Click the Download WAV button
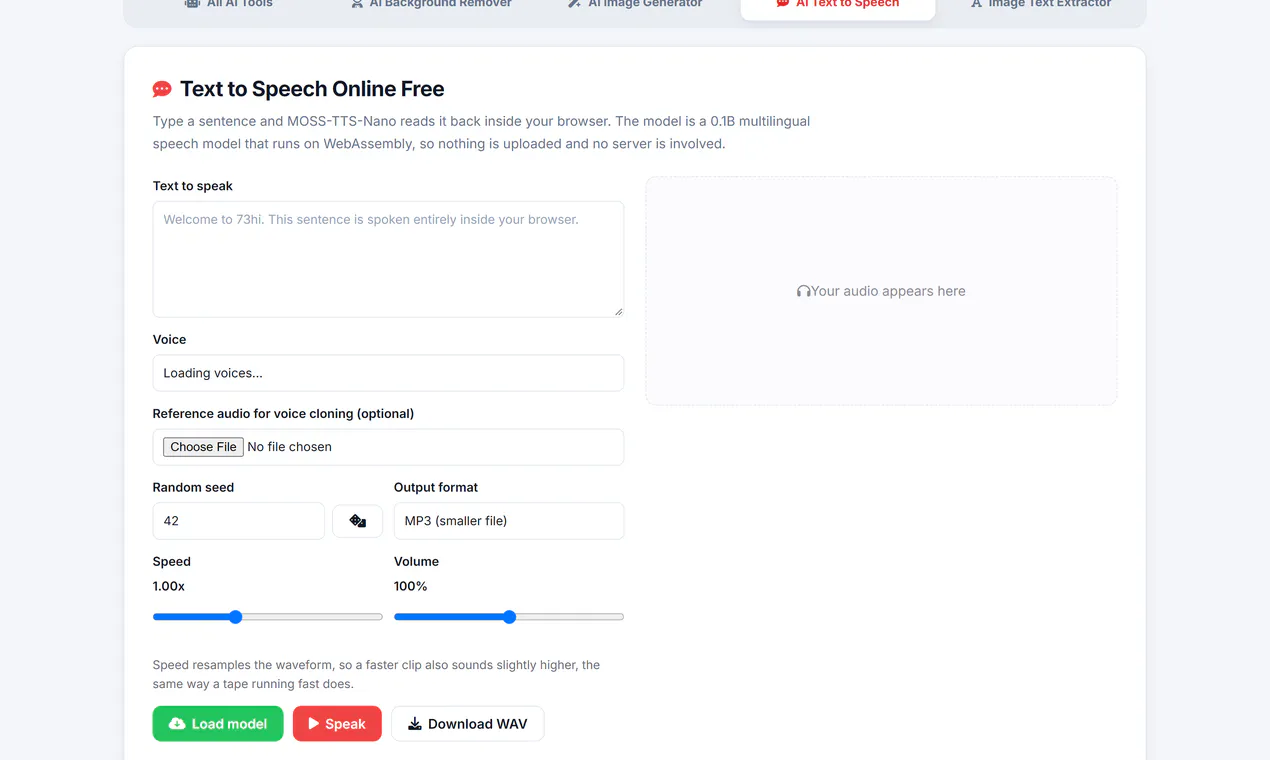1270x760 pixels. point(467,724)
